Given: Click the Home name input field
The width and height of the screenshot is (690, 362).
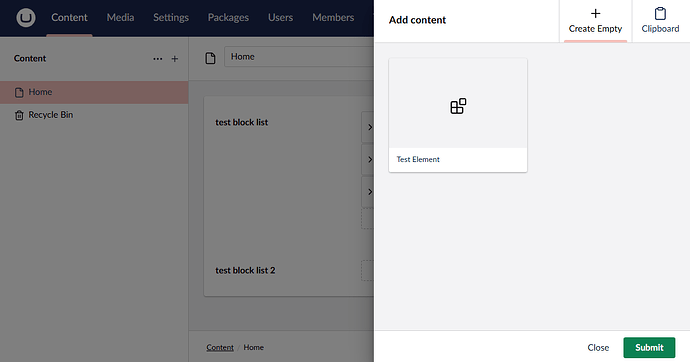Looking at the screenshot, I should (299, 57).
